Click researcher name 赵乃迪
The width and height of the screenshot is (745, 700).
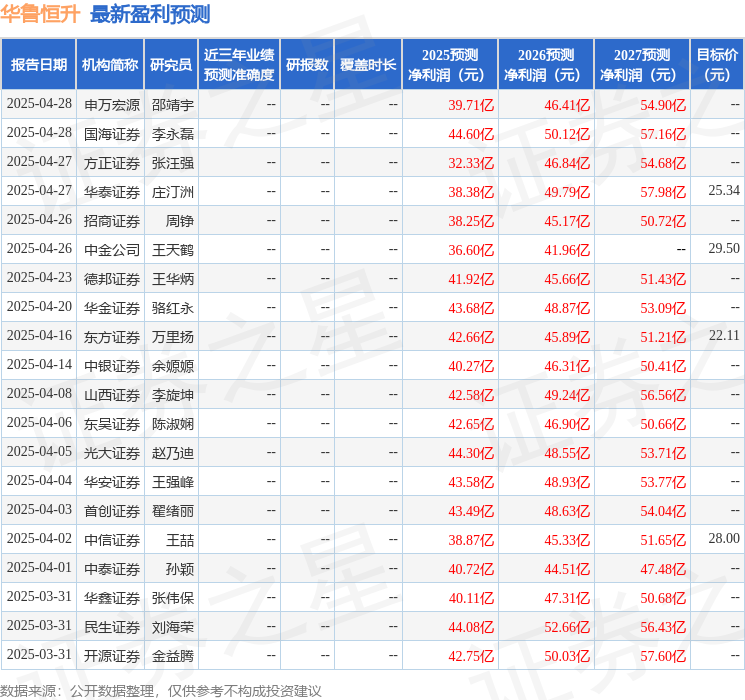[x=173, y=453]
